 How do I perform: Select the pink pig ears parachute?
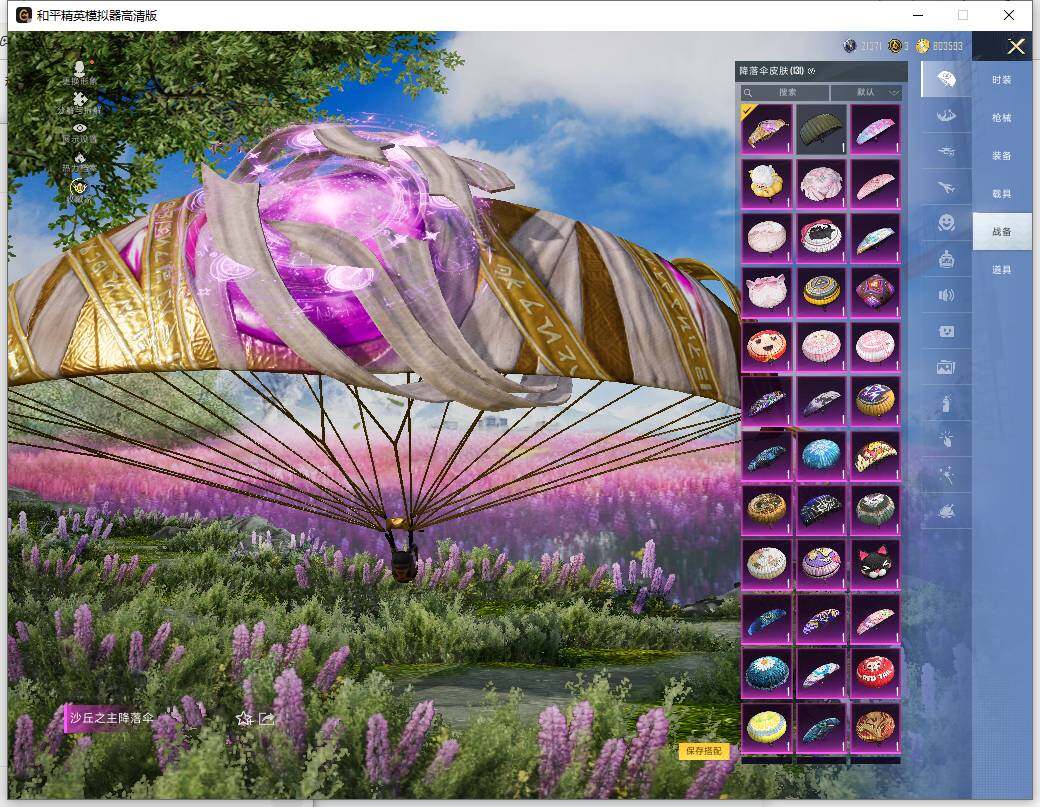767,292
